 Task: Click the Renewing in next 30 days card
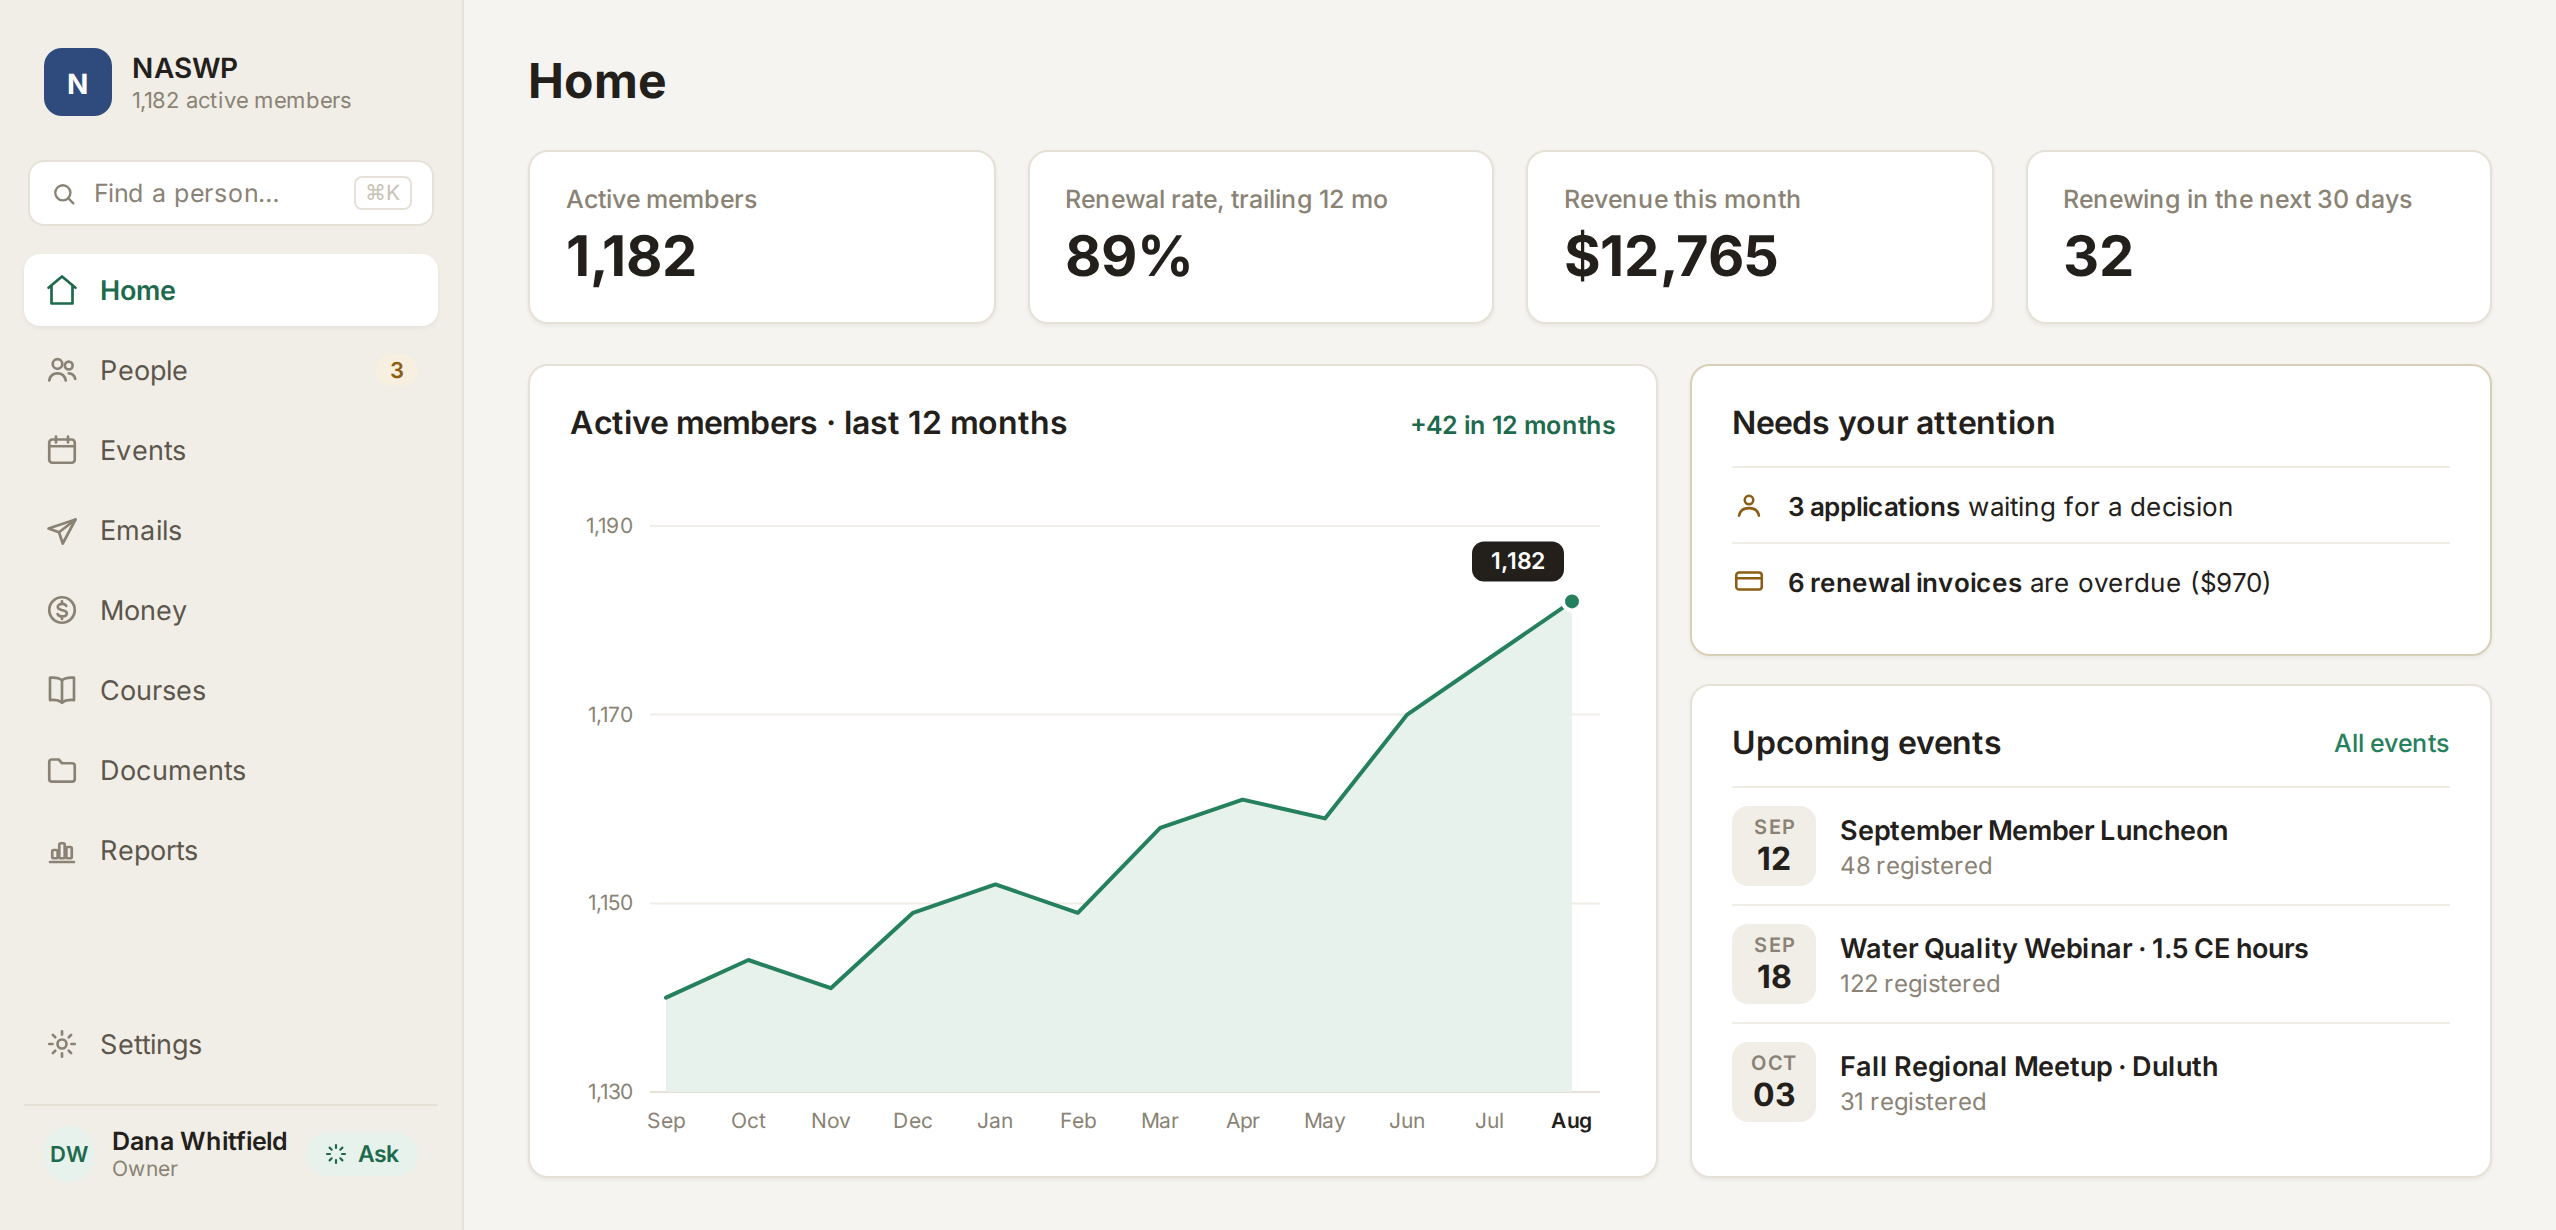coord(2259,237)
